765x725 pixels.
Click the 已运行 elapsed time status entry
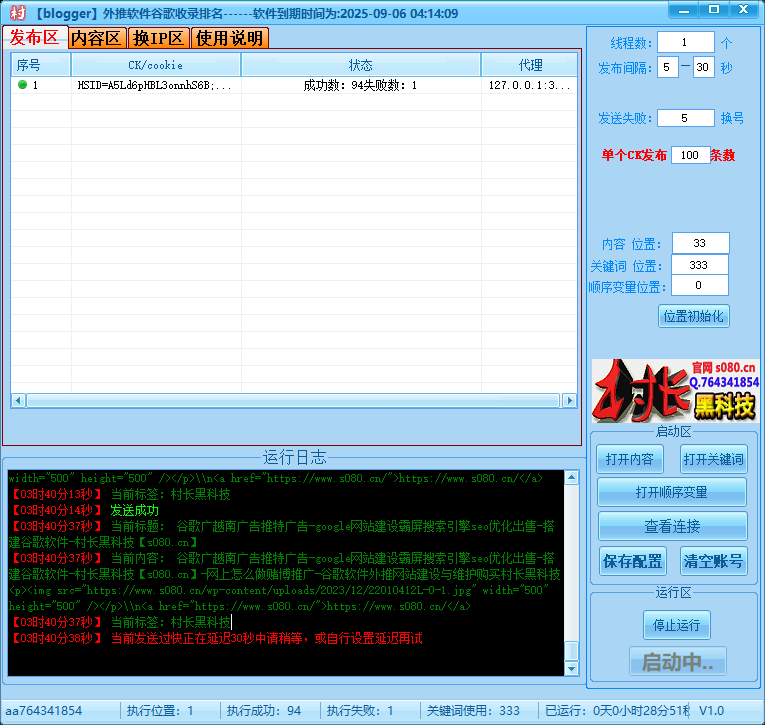pos(617,711)
